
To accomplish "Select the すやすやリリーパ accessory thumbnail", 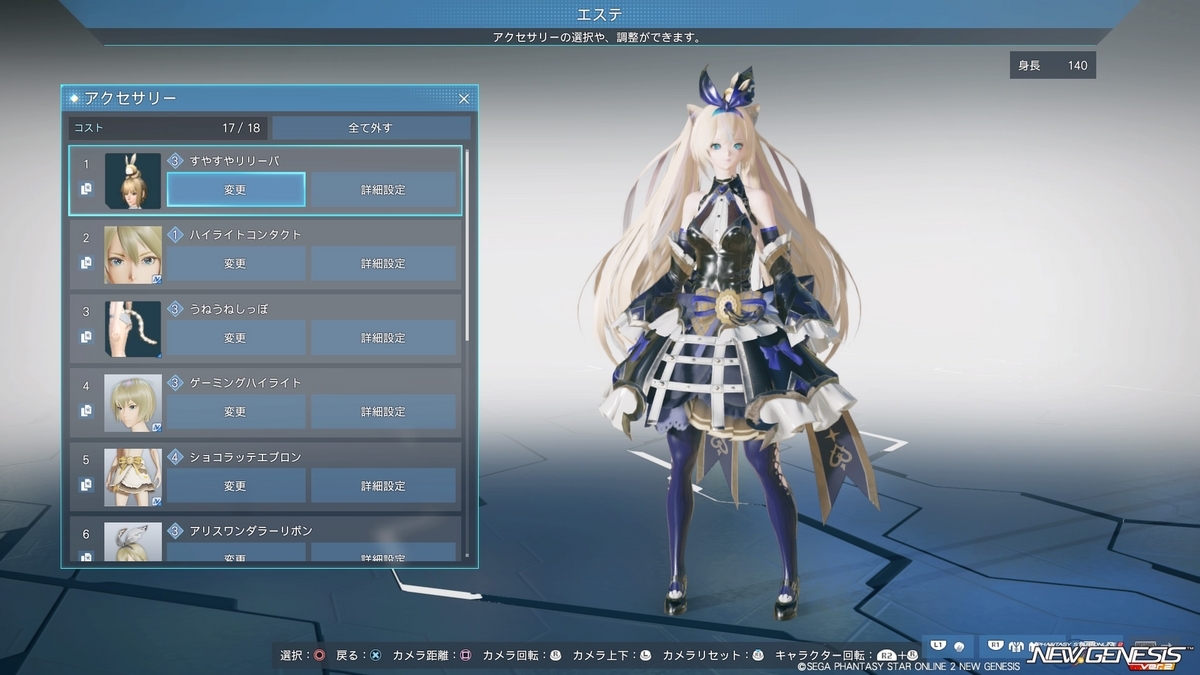I will tap(133, 181).
